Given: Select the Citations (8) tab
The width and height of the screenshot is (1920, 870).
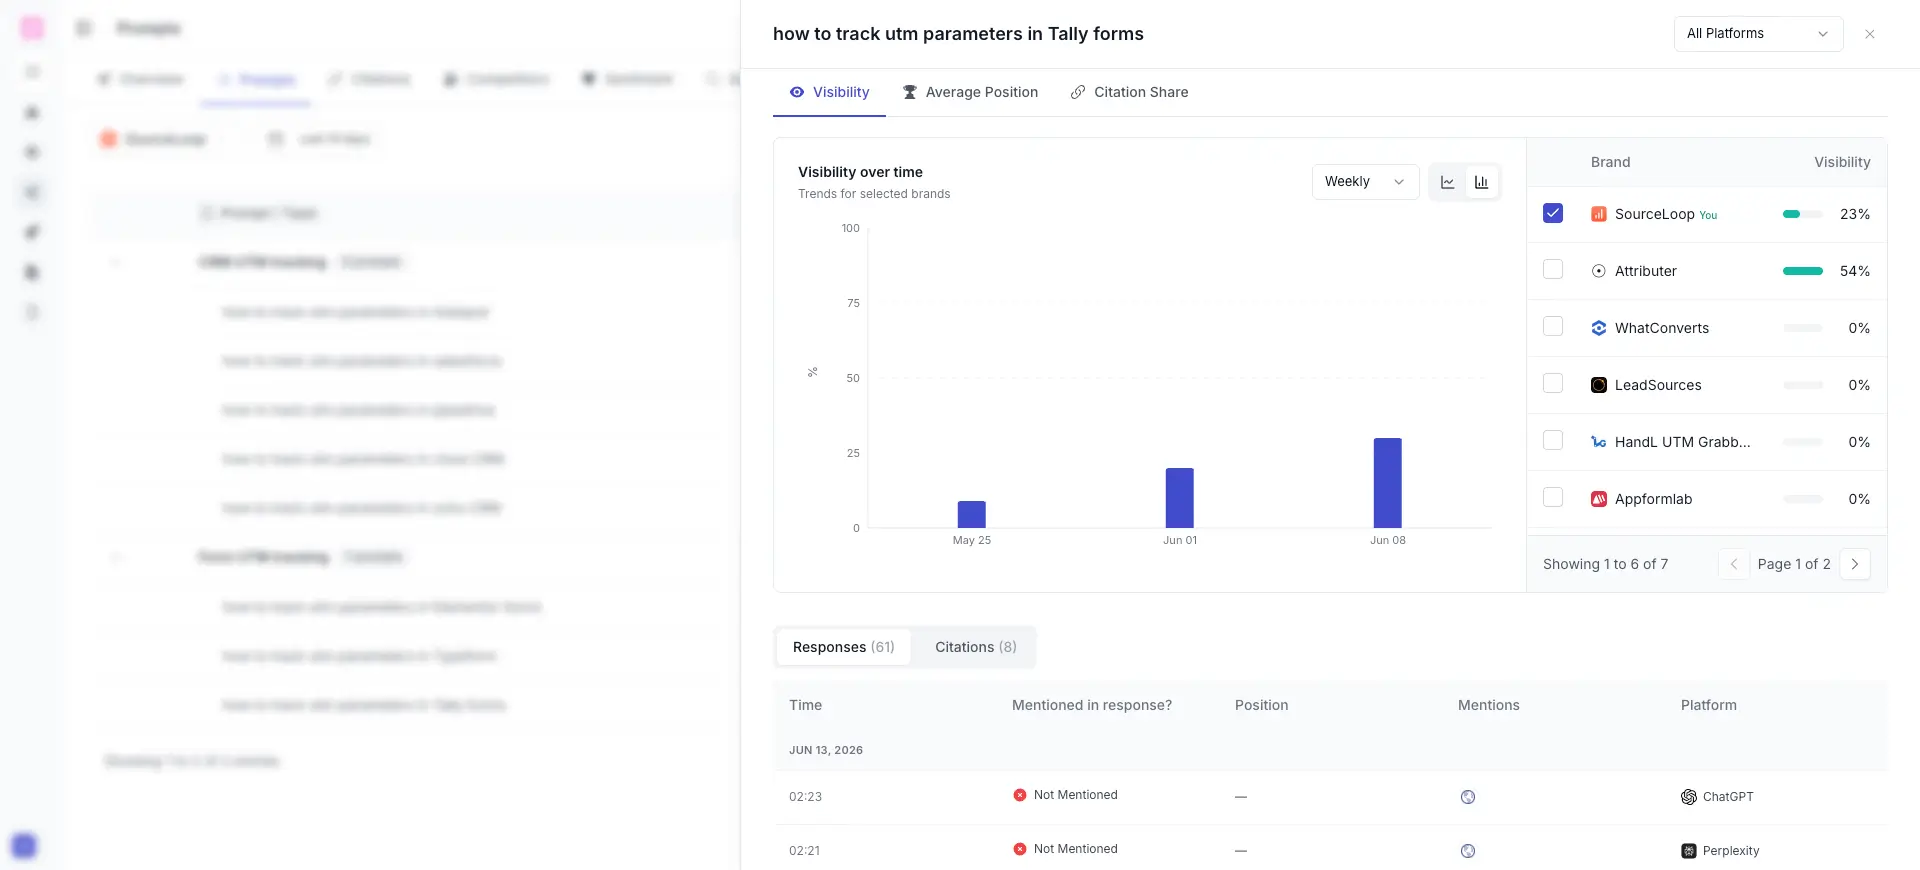Looking at the screenshot, I should coord(975,647).
